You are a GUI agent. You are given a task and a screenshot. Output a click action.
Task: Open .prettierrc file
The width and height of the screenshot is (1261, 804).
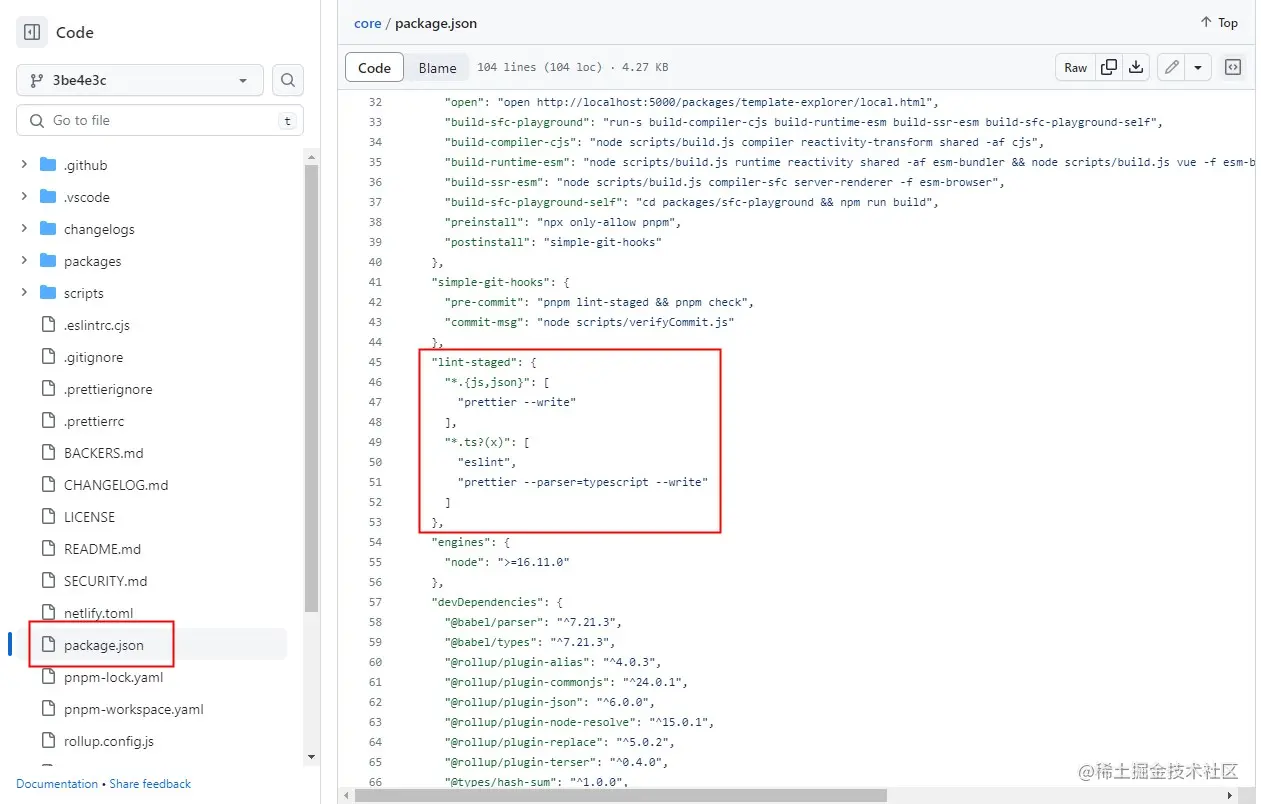pyautogui.click(x=94, y=421)
